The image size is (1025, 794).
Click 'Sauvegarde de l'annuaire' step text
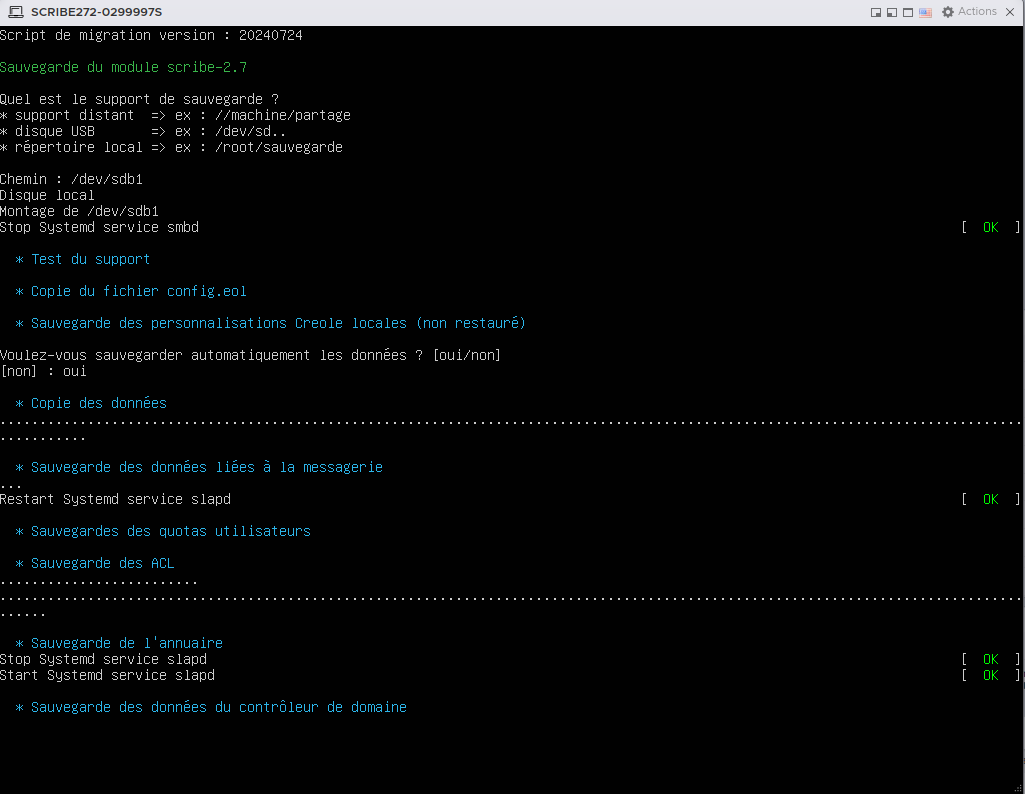click(x=126, y=643)
